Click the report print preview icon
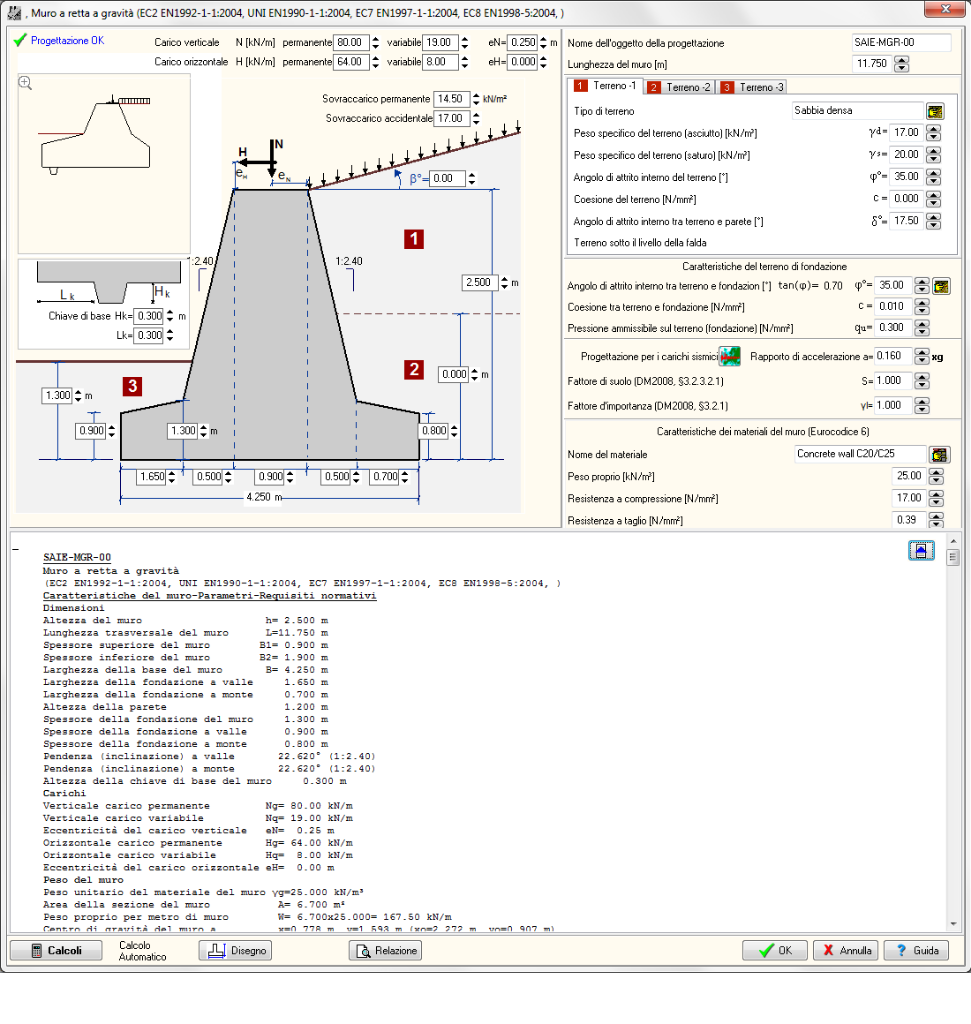 pyautogui.click(x=921, y=551)
